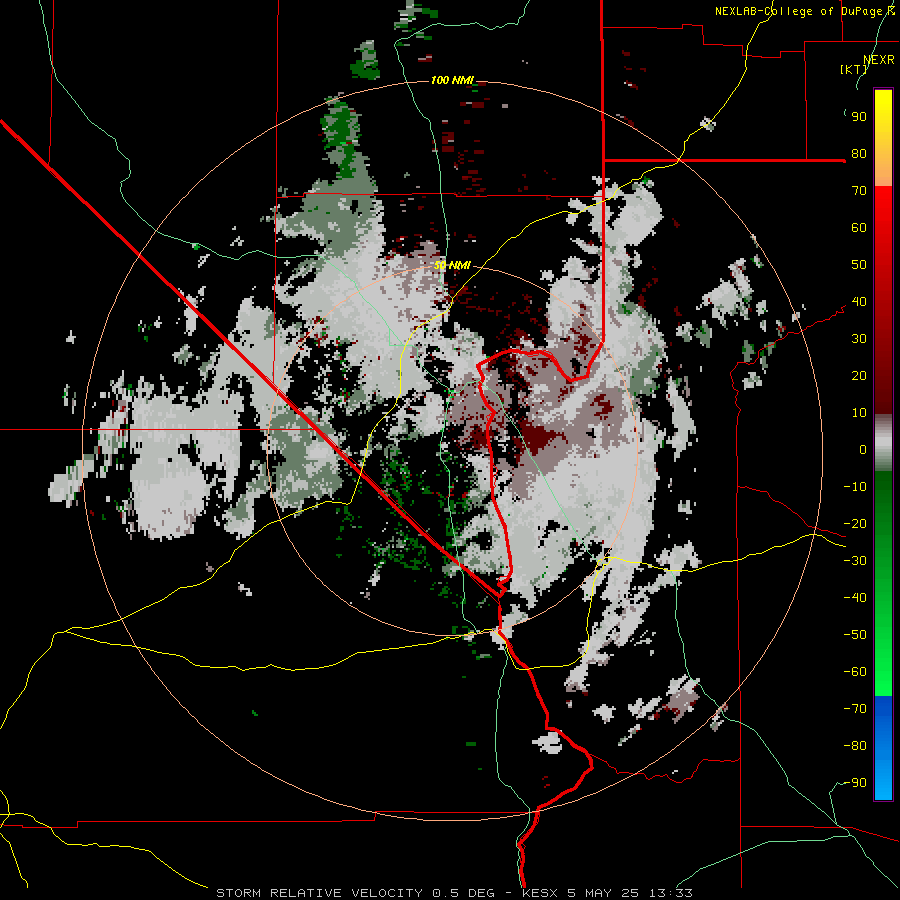Click the -20 value on the velocity scale
This screenshot has width=900, height=900.
click(855, 524)
